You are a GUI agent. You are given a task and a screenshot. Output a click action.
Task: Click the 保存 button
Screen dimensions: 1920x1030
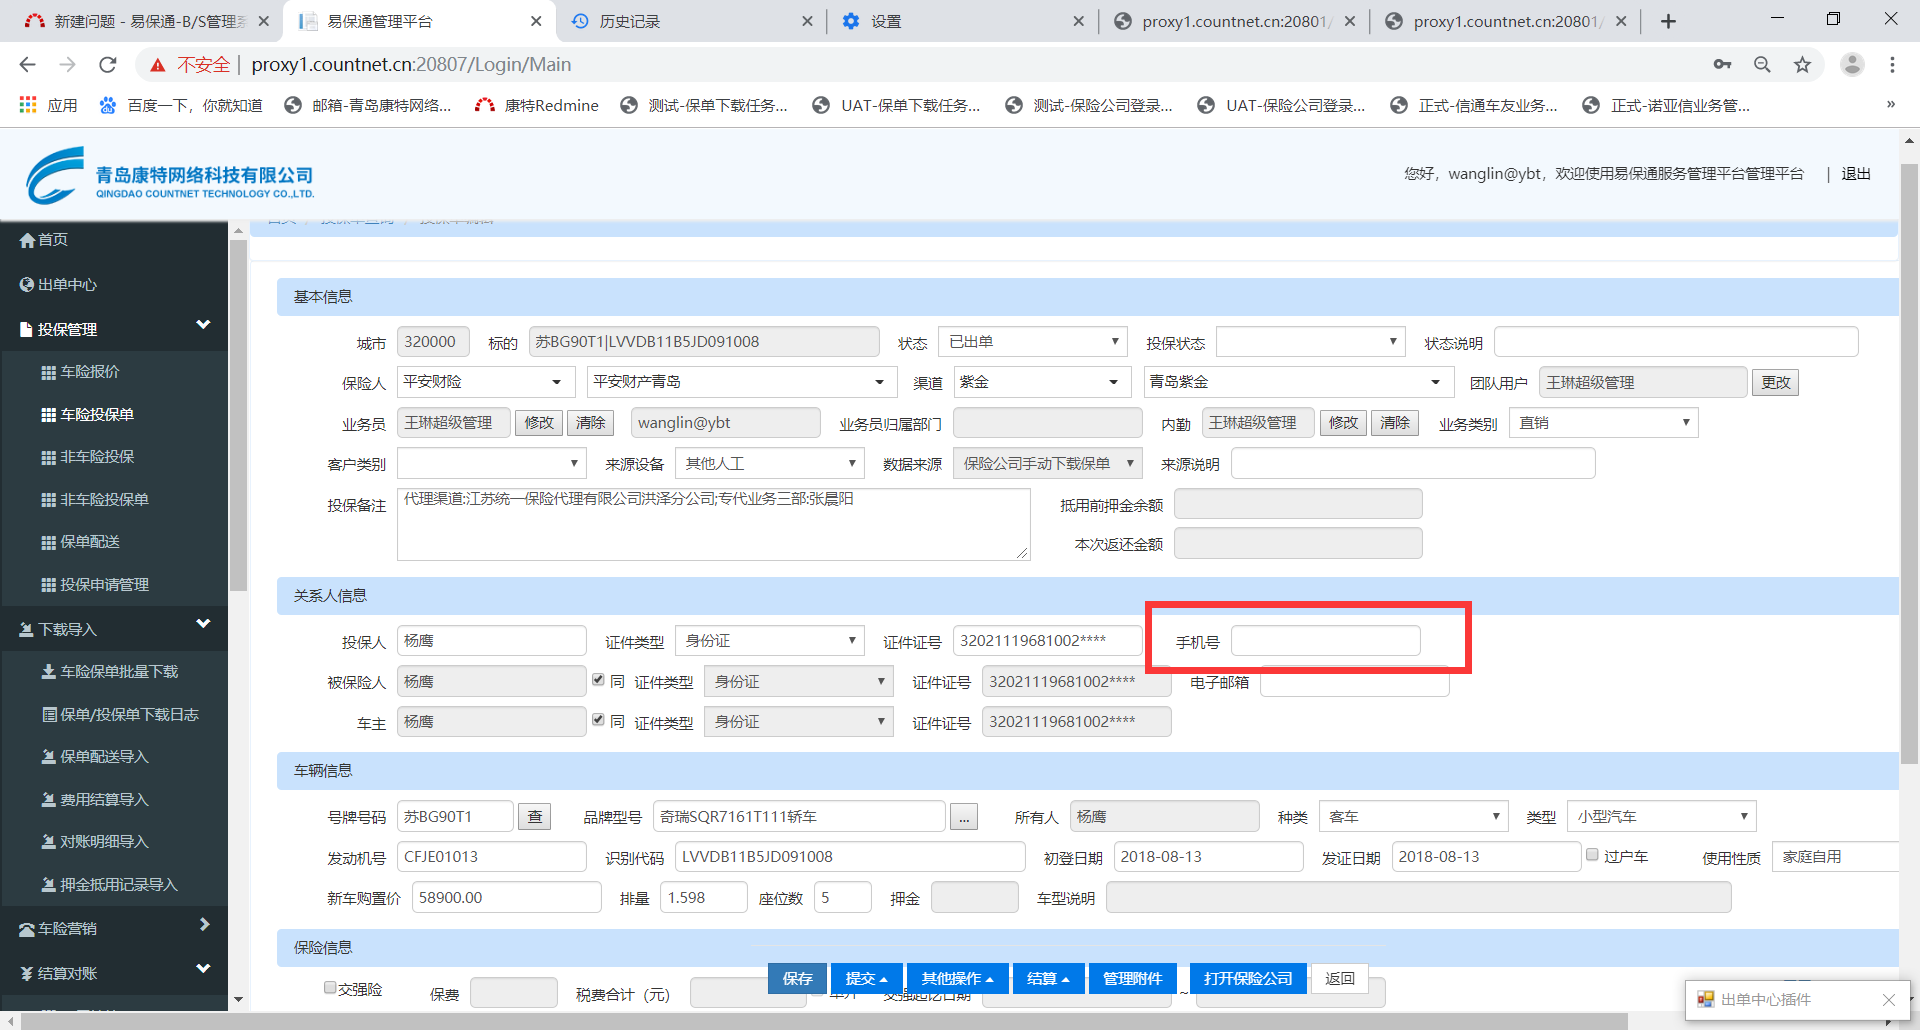tap(797, 978)
